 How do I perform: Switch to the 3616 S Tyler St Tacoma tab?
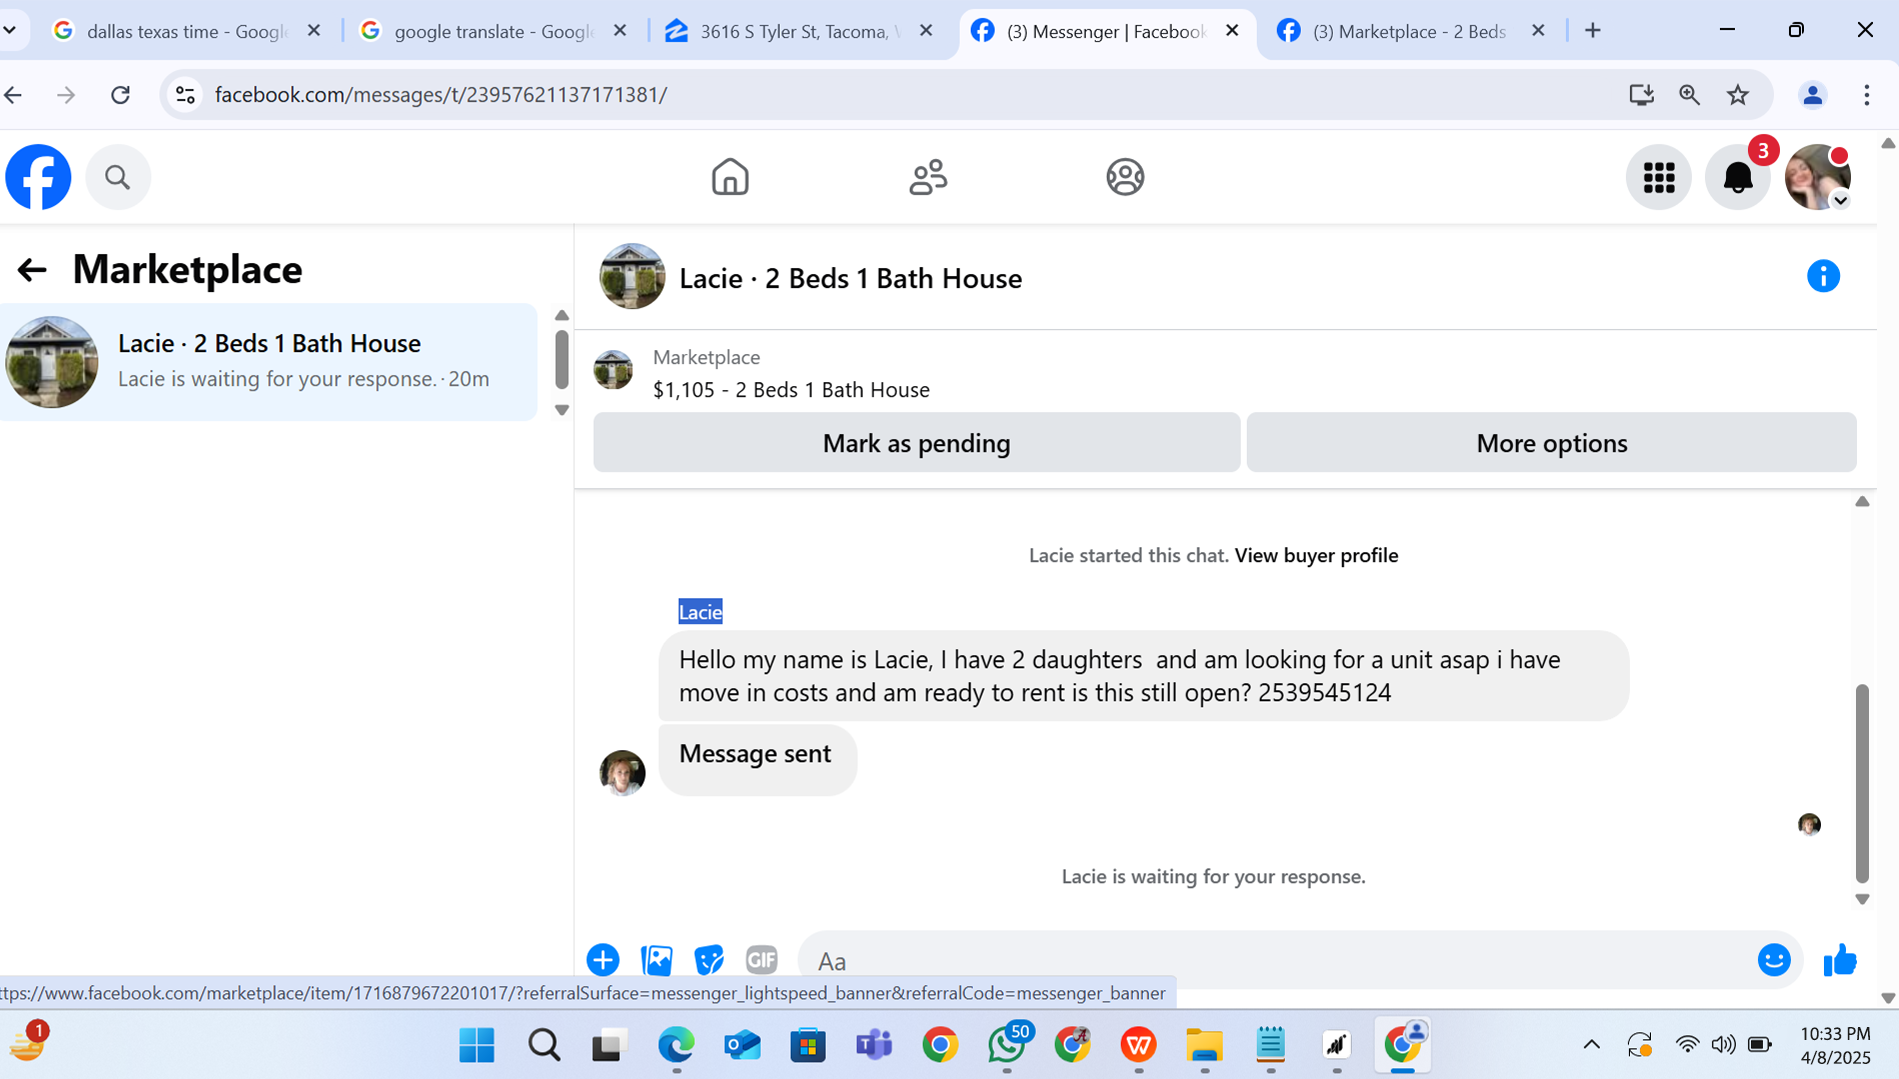point(799,31)
